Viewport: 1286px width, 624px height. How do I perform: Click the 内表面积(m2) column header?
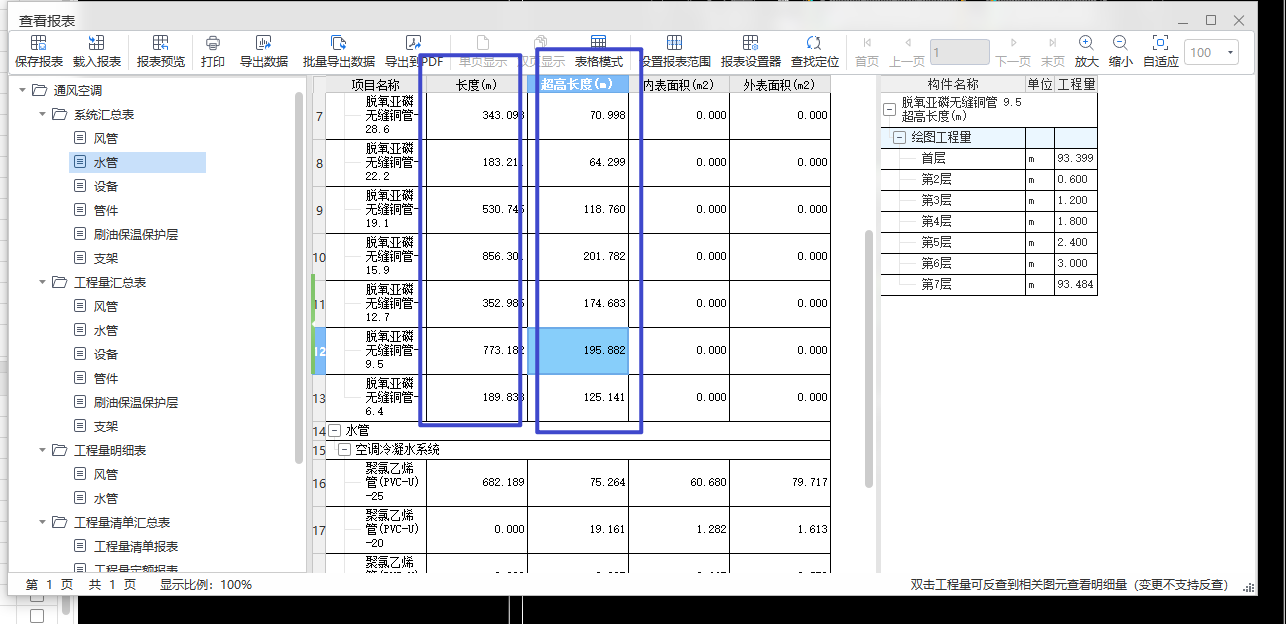[x=679, y=85]
